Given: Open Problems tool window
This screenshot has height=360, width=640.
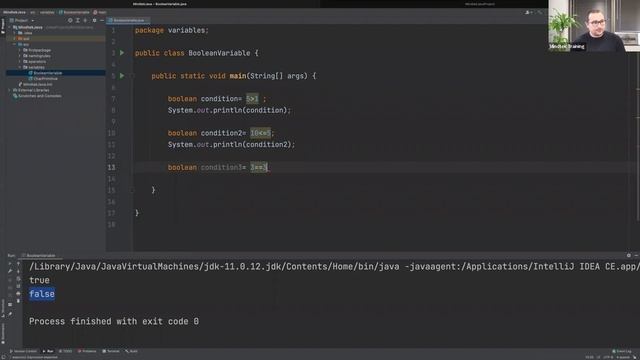Looking at the screenshot, I should tap(87, 351).
